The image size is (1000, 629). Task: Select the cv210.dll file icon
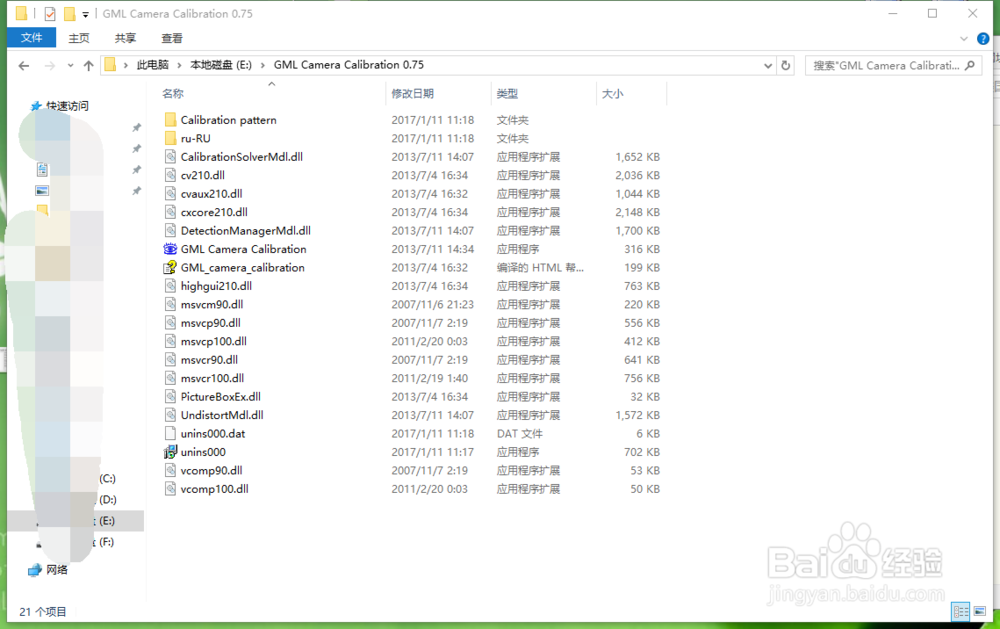[x=170, y=175]
